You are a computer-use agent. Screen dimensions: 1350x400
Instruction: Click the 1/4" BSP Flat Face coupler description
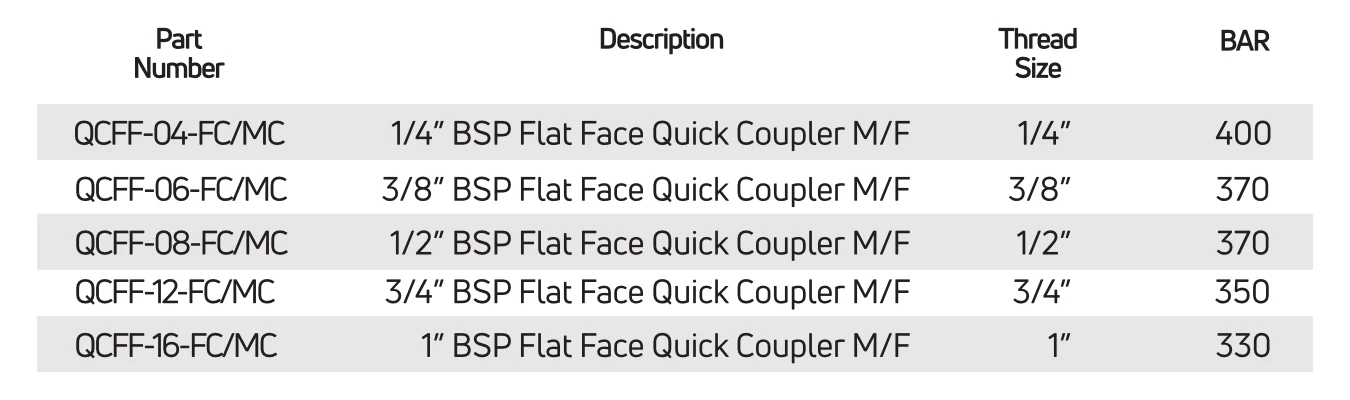(x=649, y=133)
